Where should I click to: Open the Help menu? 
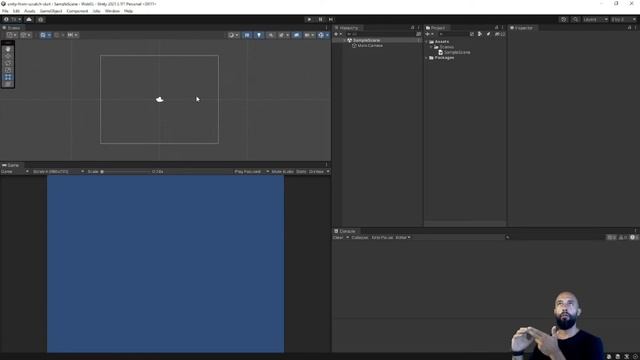tap(128, 11)
